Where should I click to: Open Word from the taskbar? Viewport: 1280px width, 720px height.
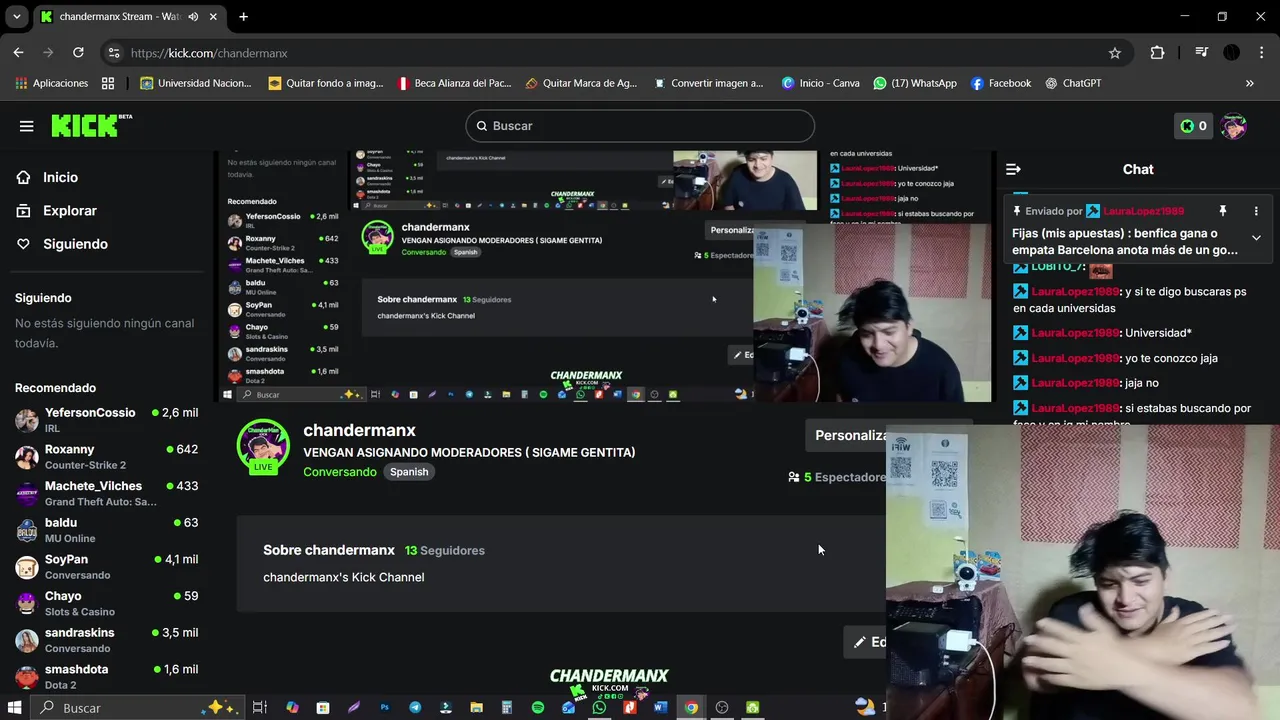pos(660,707)
